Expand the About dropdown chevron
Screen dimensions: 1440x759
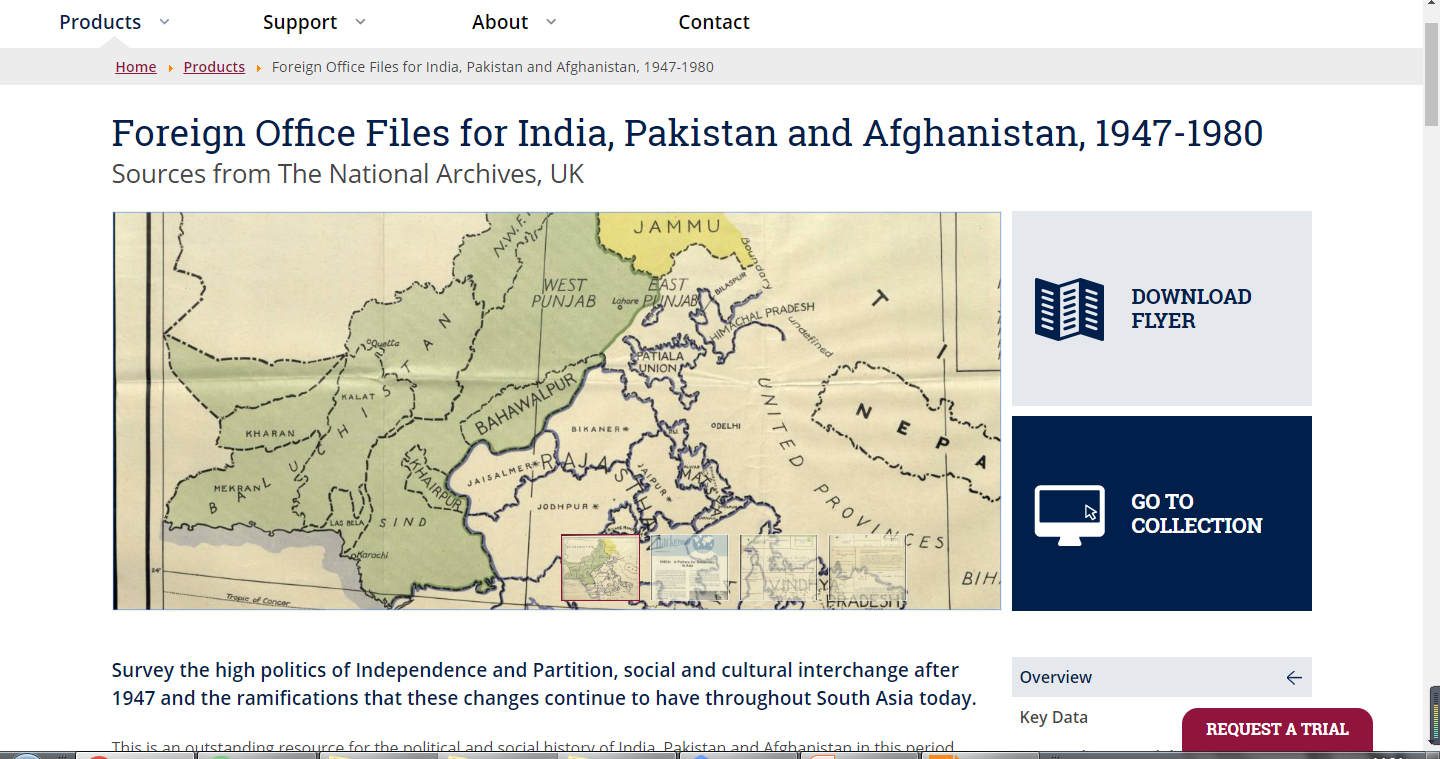coord(551,21)
